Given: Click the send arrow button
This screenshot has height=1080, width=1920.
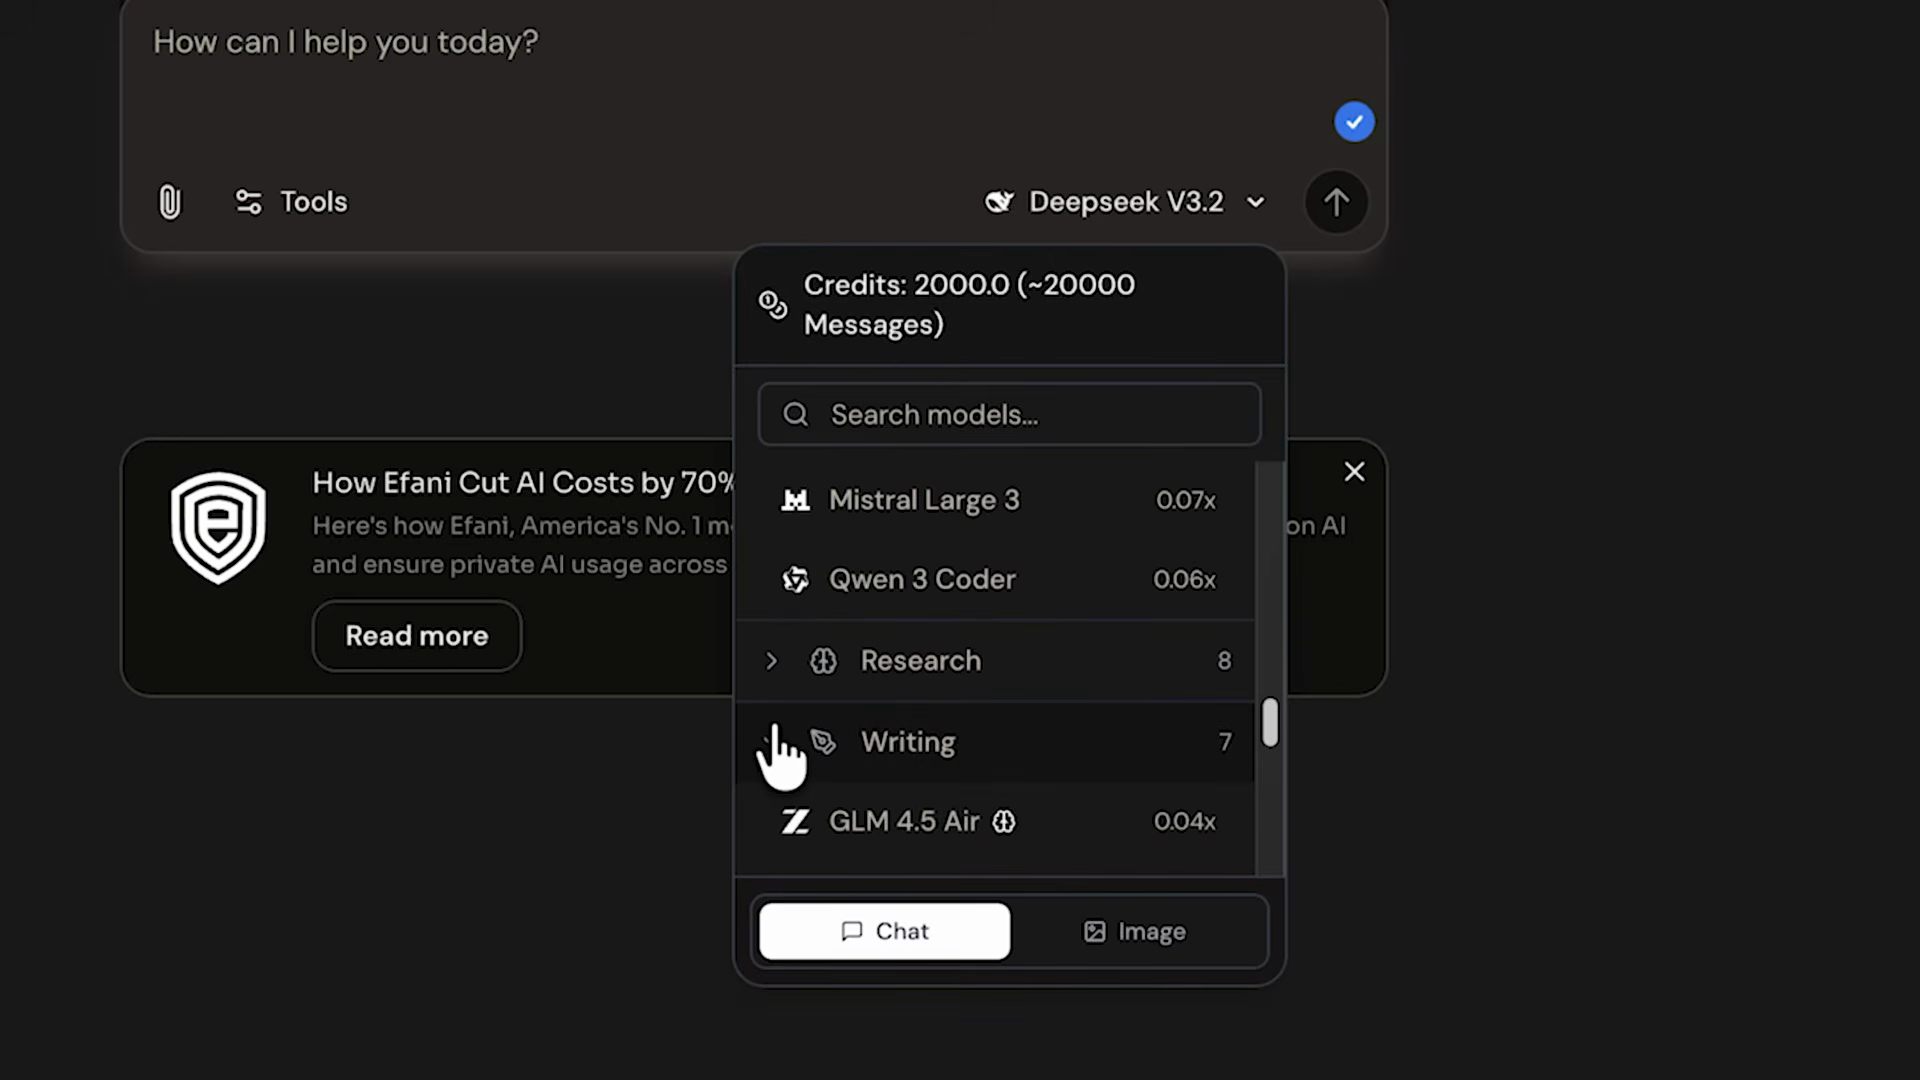Looking at the screenshot, I should 1336,201.
